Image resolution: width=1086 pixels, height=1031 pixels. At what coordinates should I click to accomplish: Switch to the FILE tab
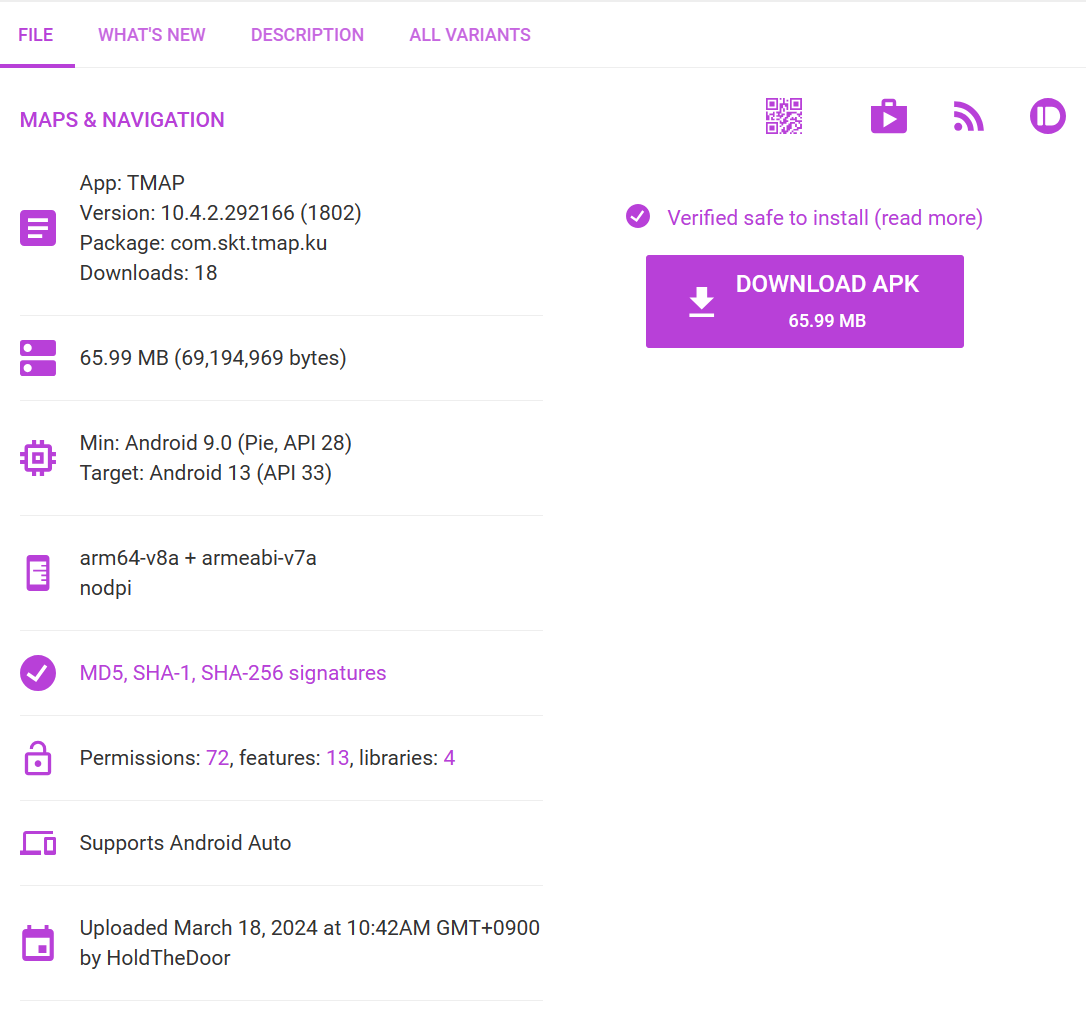click(x=36, y=35)
